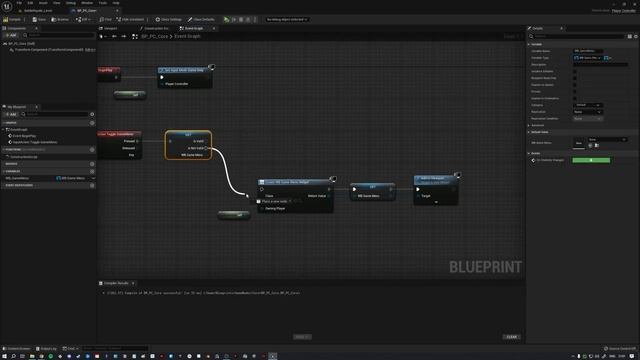This screenshot has width=640, height=360.
Task: Click Hide Unrelated nodes button
Action: (130, 19)
